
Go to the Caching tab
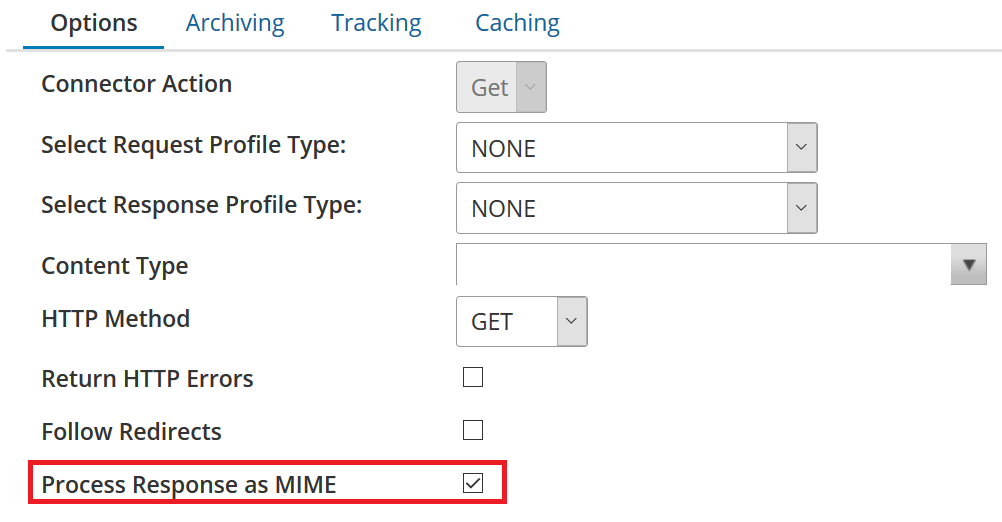pos(517,23)
